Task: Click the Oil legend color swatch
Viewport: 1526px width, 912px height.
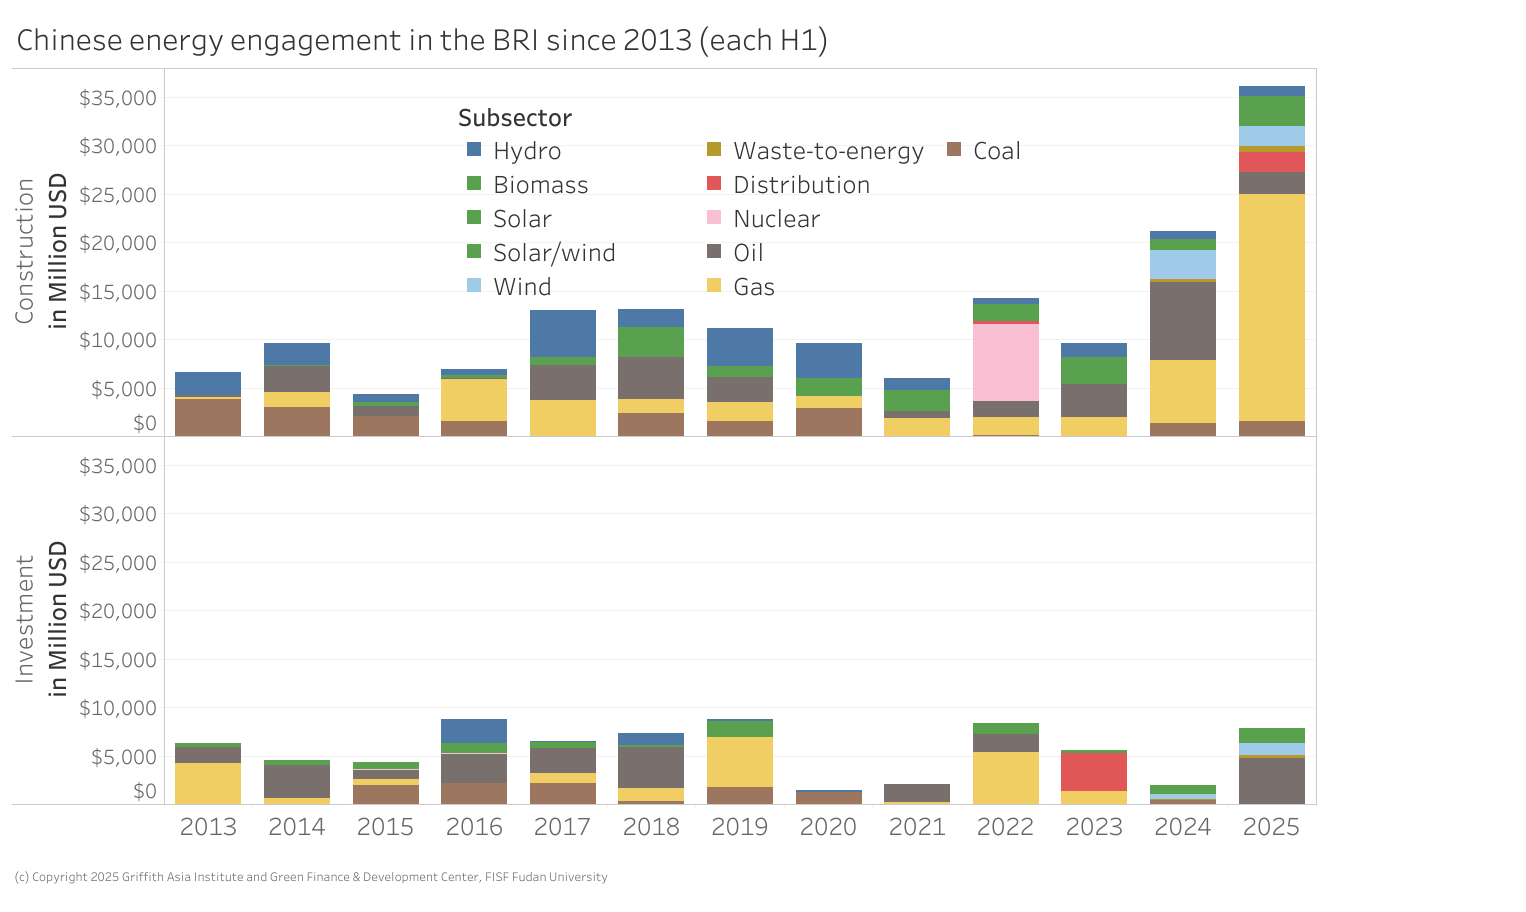Action: [713, 252]
